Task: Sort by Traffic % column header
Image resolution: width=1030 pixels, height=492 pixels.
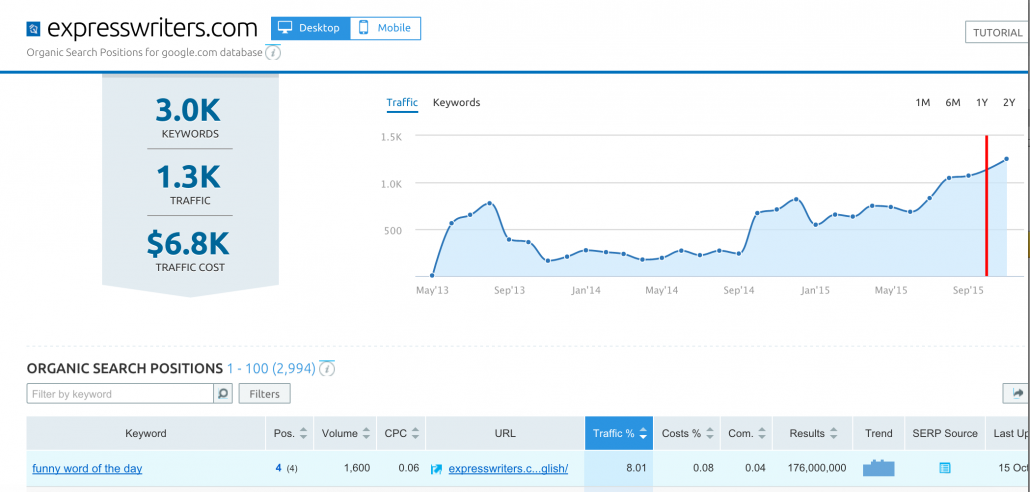Action: point(618,433)
